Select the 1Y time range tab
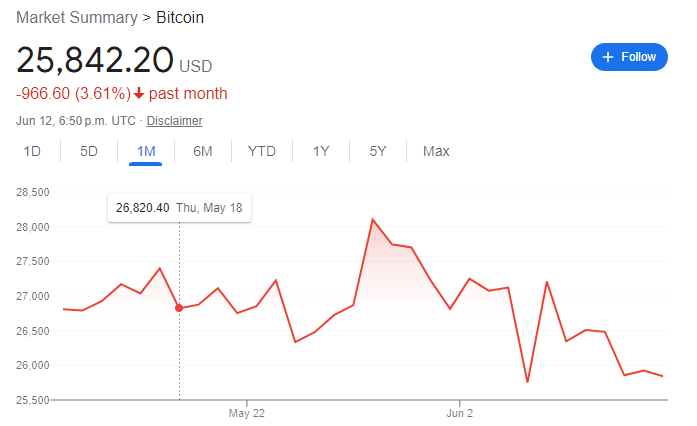This screenshot has width=697, height=426. pyautogui.click(x=321, y=151)
